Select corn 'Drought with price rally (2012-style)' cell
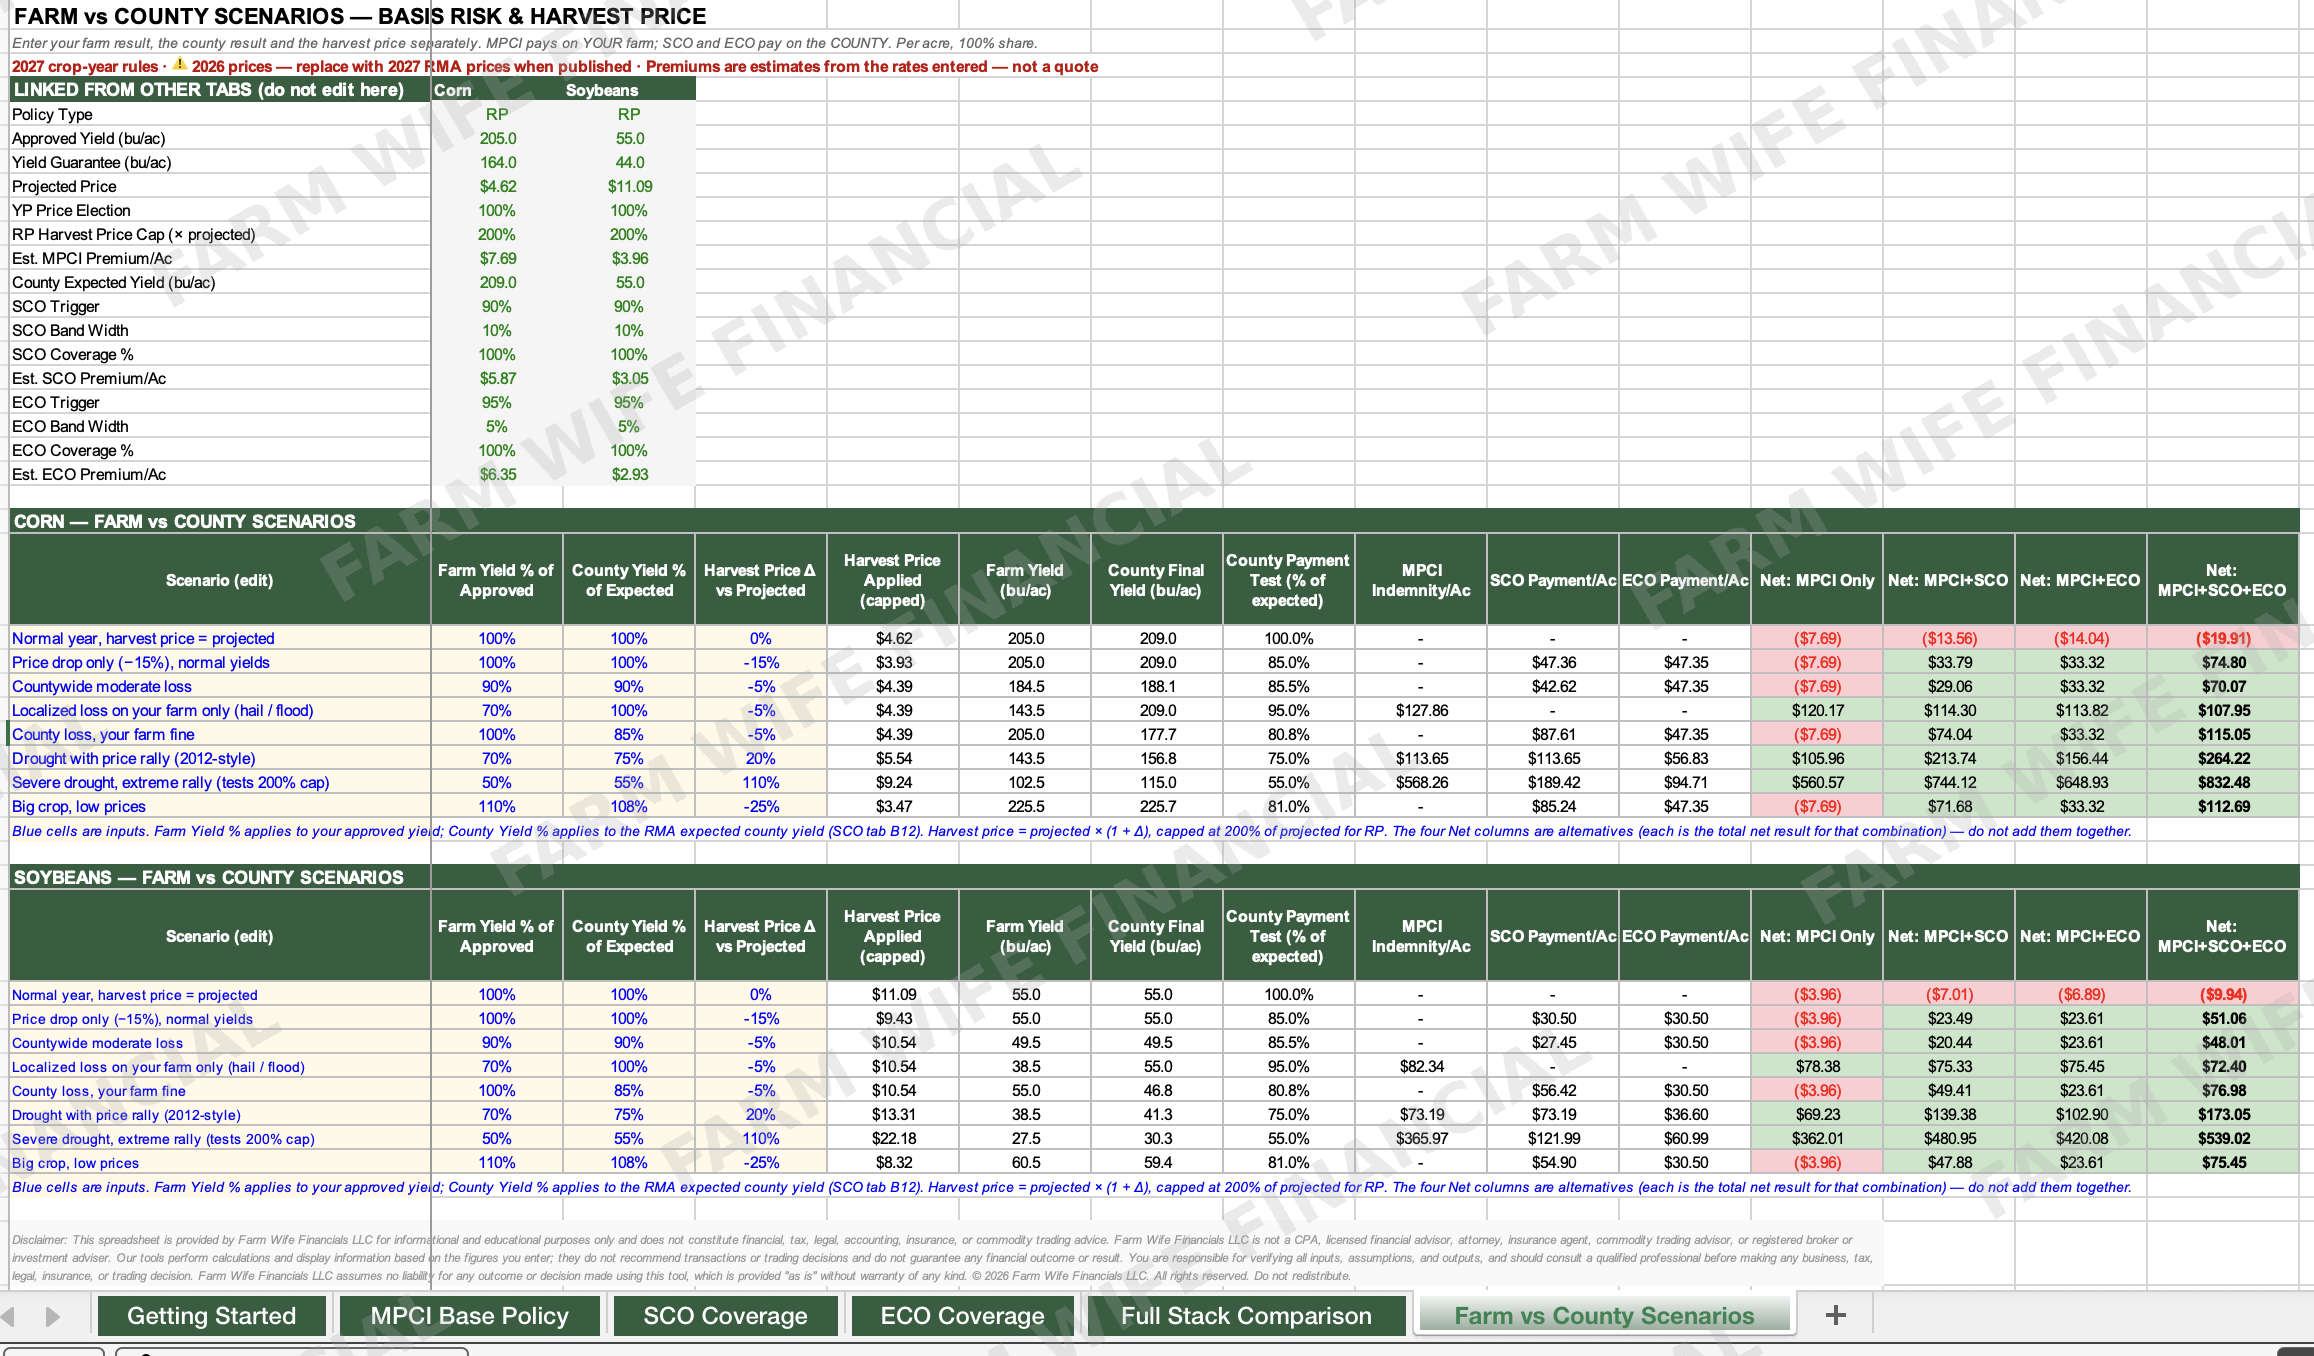 tap(220, 758)
